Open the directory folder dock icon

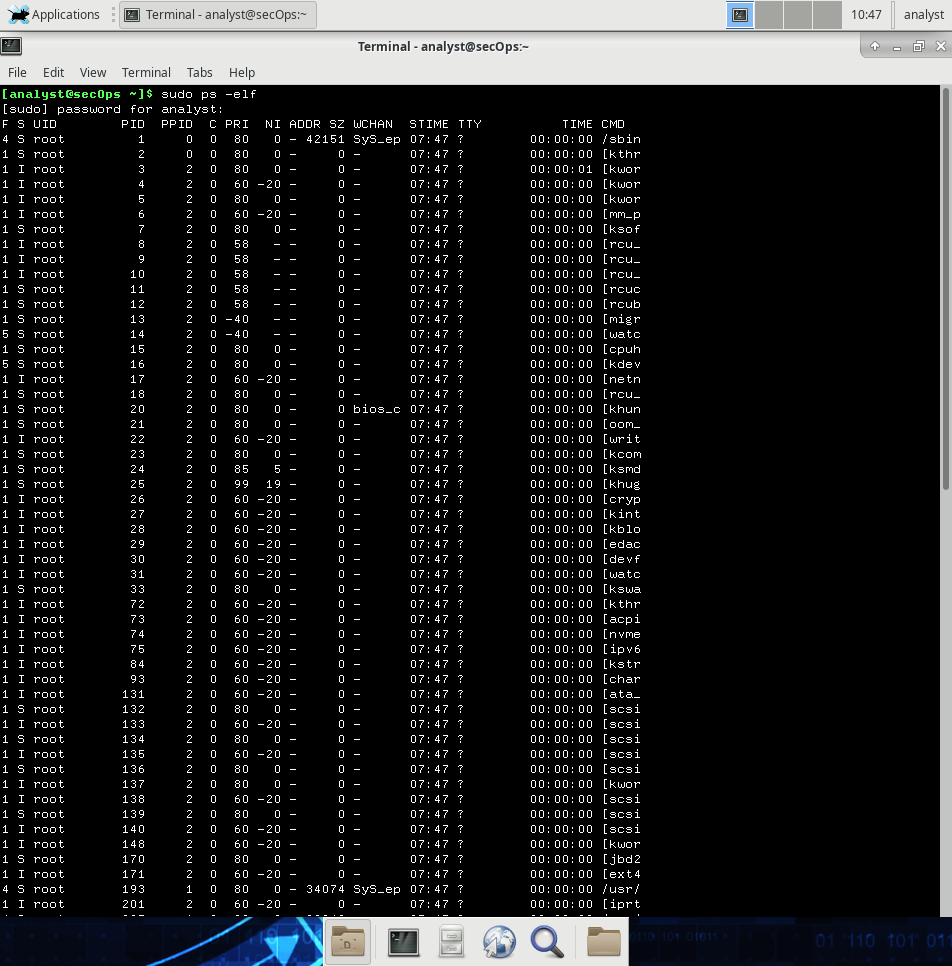tap(603, 941)
